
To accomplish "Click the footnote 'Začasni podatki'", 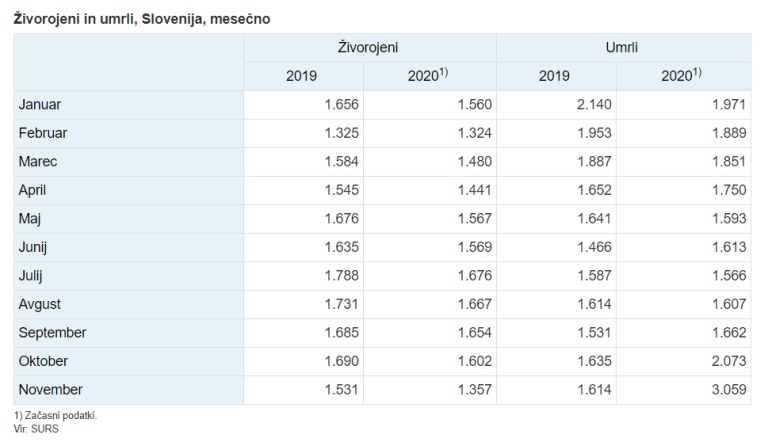I will point(59,415).
